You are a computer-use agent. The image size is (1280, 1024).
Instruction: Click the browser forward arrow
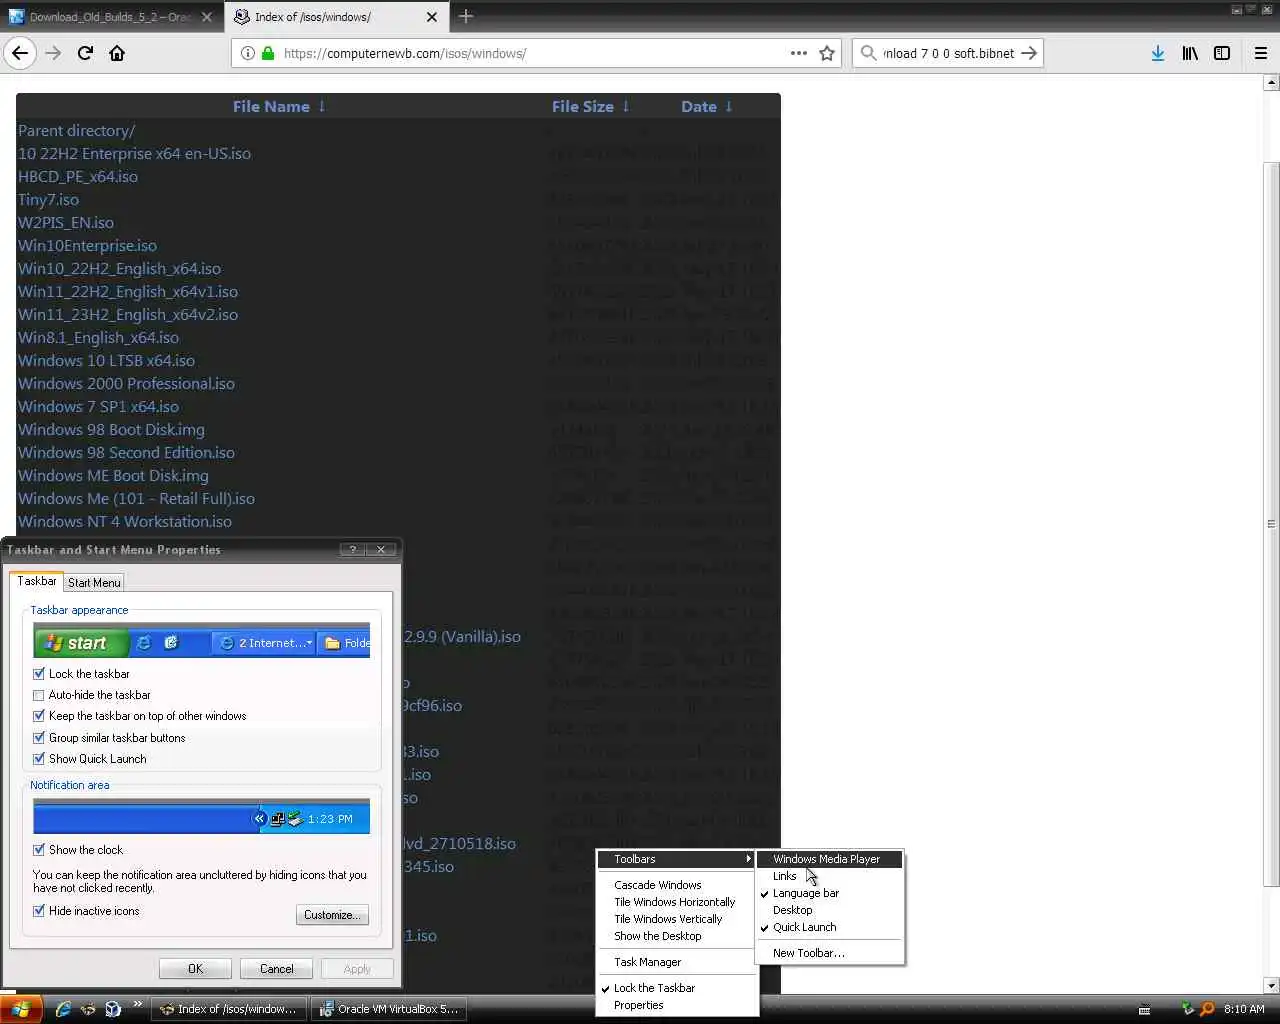54,53
